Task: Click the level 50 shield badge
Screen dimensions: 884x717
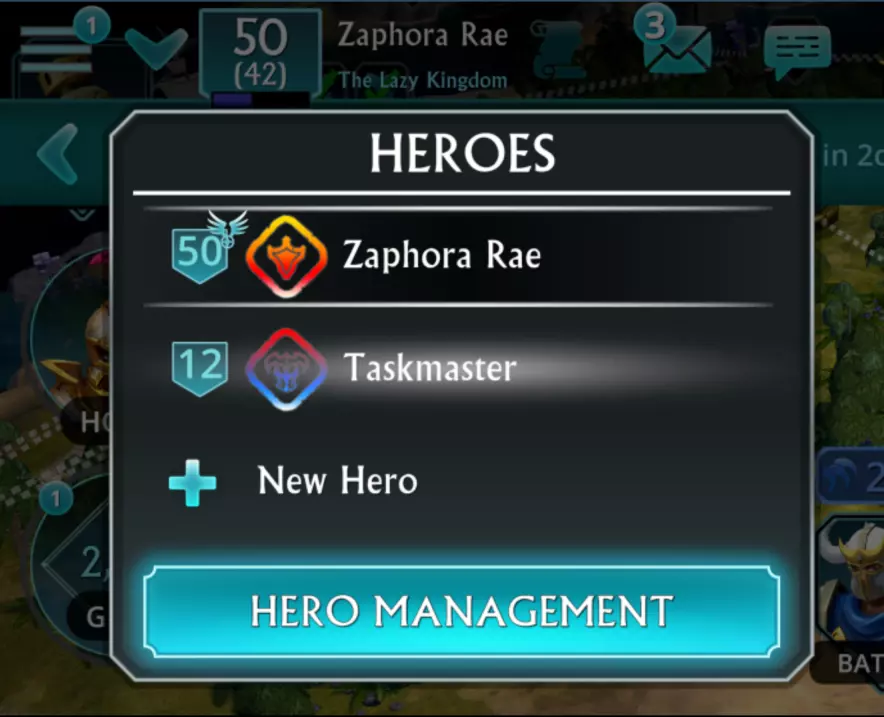Action: pyautogui.click(x=200, y=255)
